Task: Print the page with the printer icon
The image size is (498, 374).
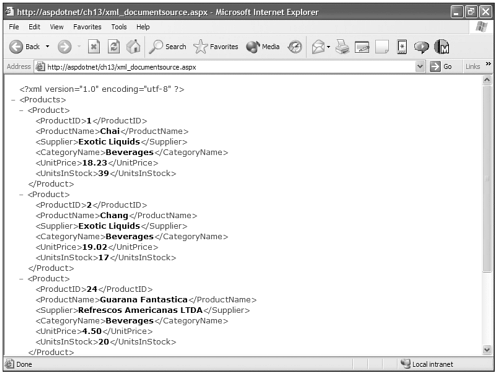Action: coord(342,47)
